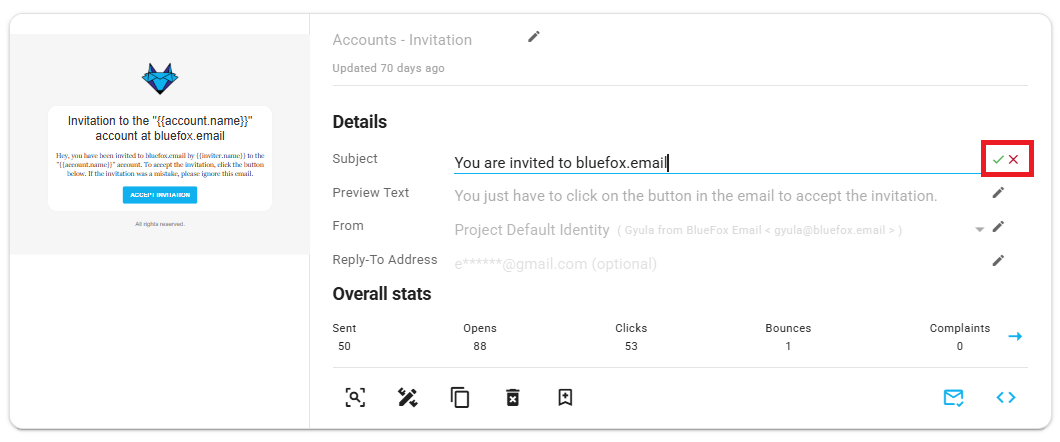Click the "Reply-To Address" label
This screenshot has width=1060, height=442.
tap(385, 260)
